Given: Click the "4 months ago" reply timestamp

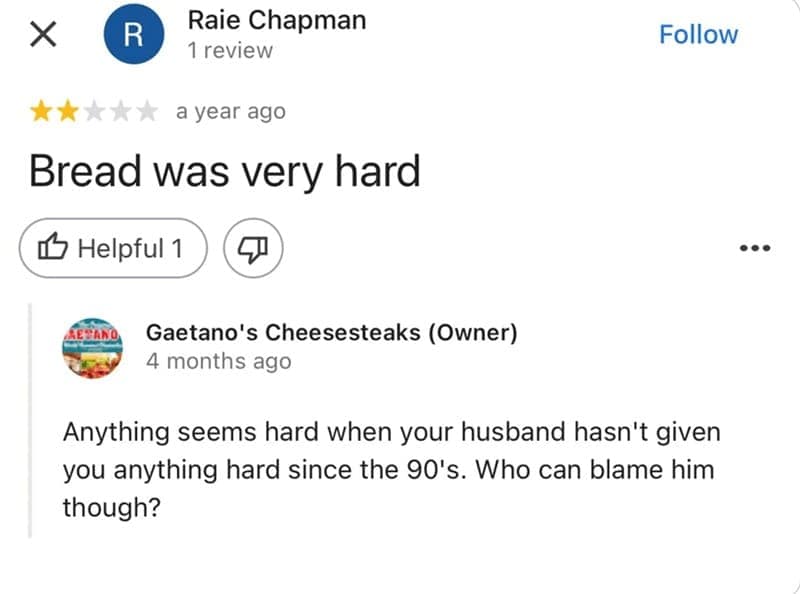Looking at the screenshot, I should click(x=218, y=361).
